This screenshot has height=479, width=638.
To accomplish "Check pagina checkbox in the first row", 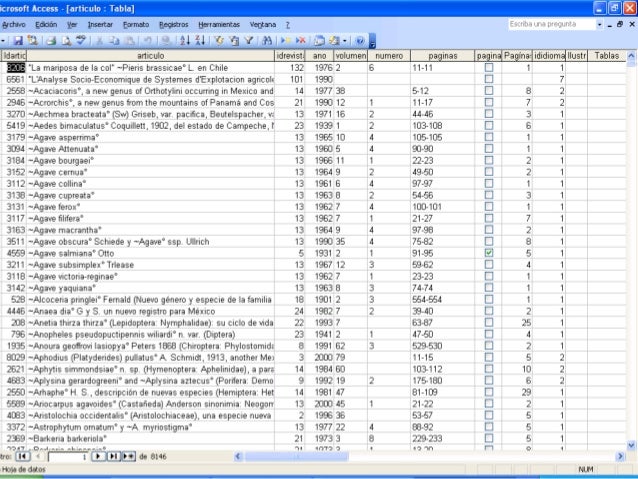I will (488, 67).
